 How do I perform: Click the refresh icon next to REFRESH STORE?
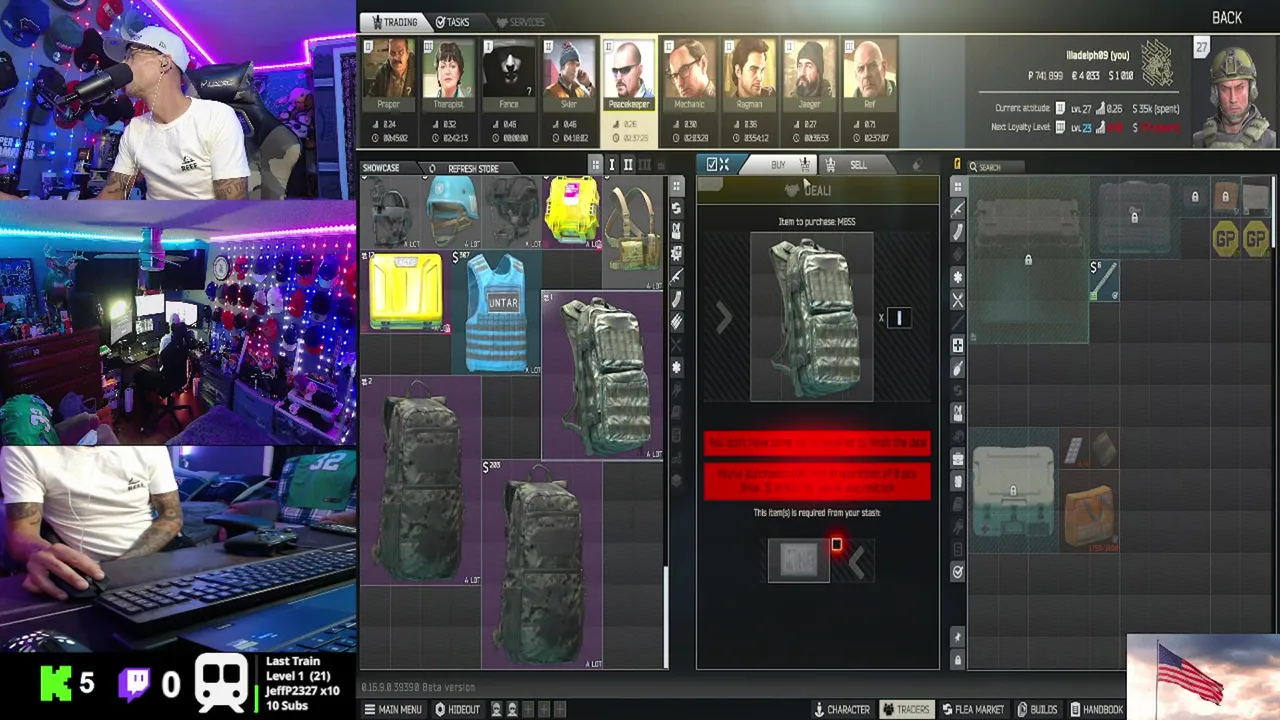432,168
